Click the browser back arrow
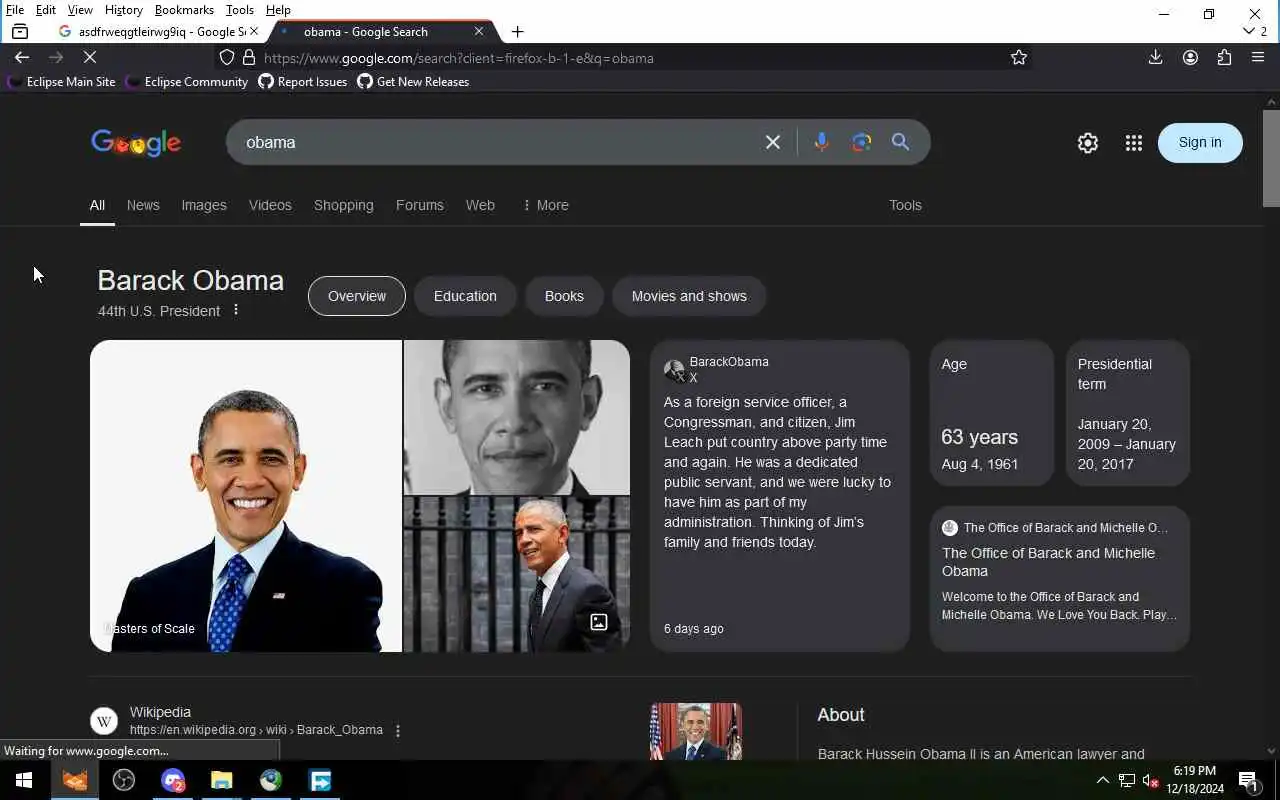Screen dimensions: 1280x800 tap(22, 58)
